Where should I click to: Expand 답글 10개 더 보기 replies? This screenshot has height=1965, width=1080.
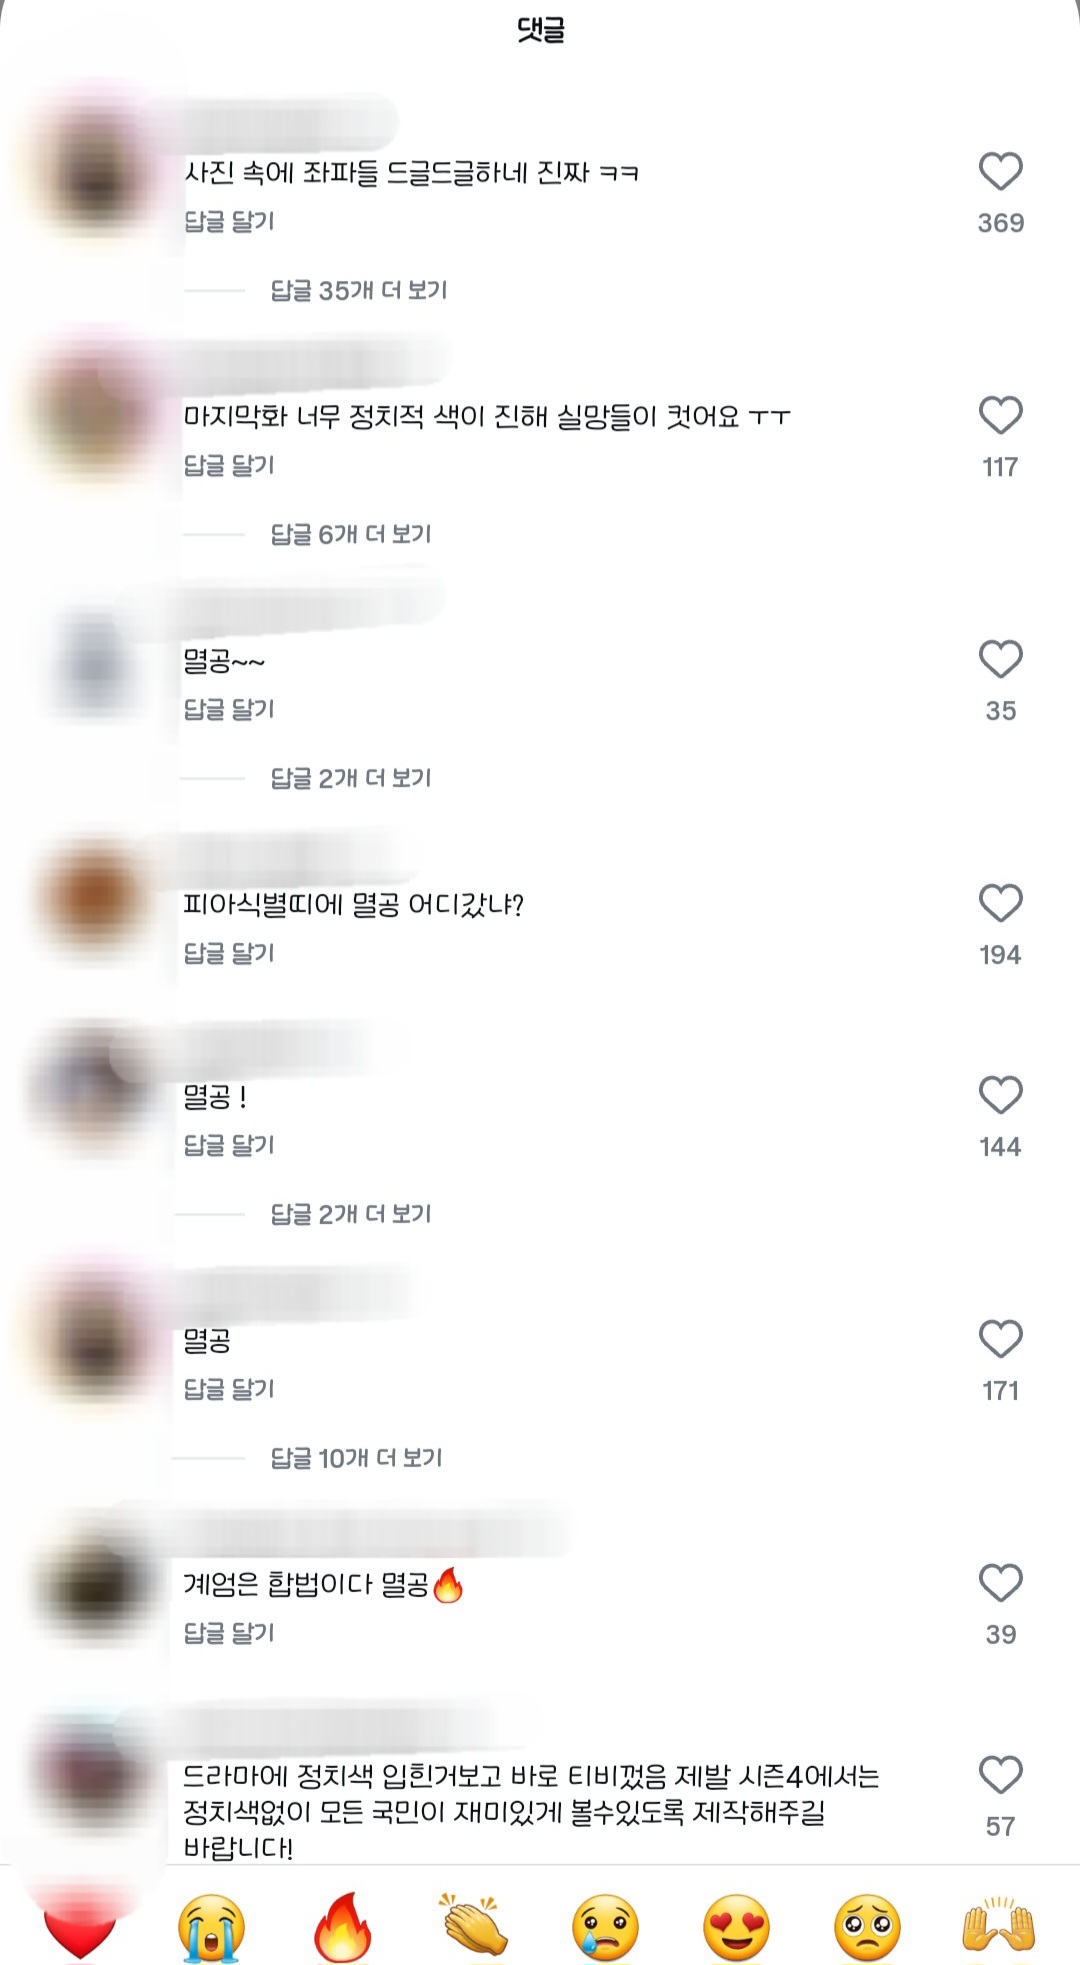click(x=356, y=1458)
